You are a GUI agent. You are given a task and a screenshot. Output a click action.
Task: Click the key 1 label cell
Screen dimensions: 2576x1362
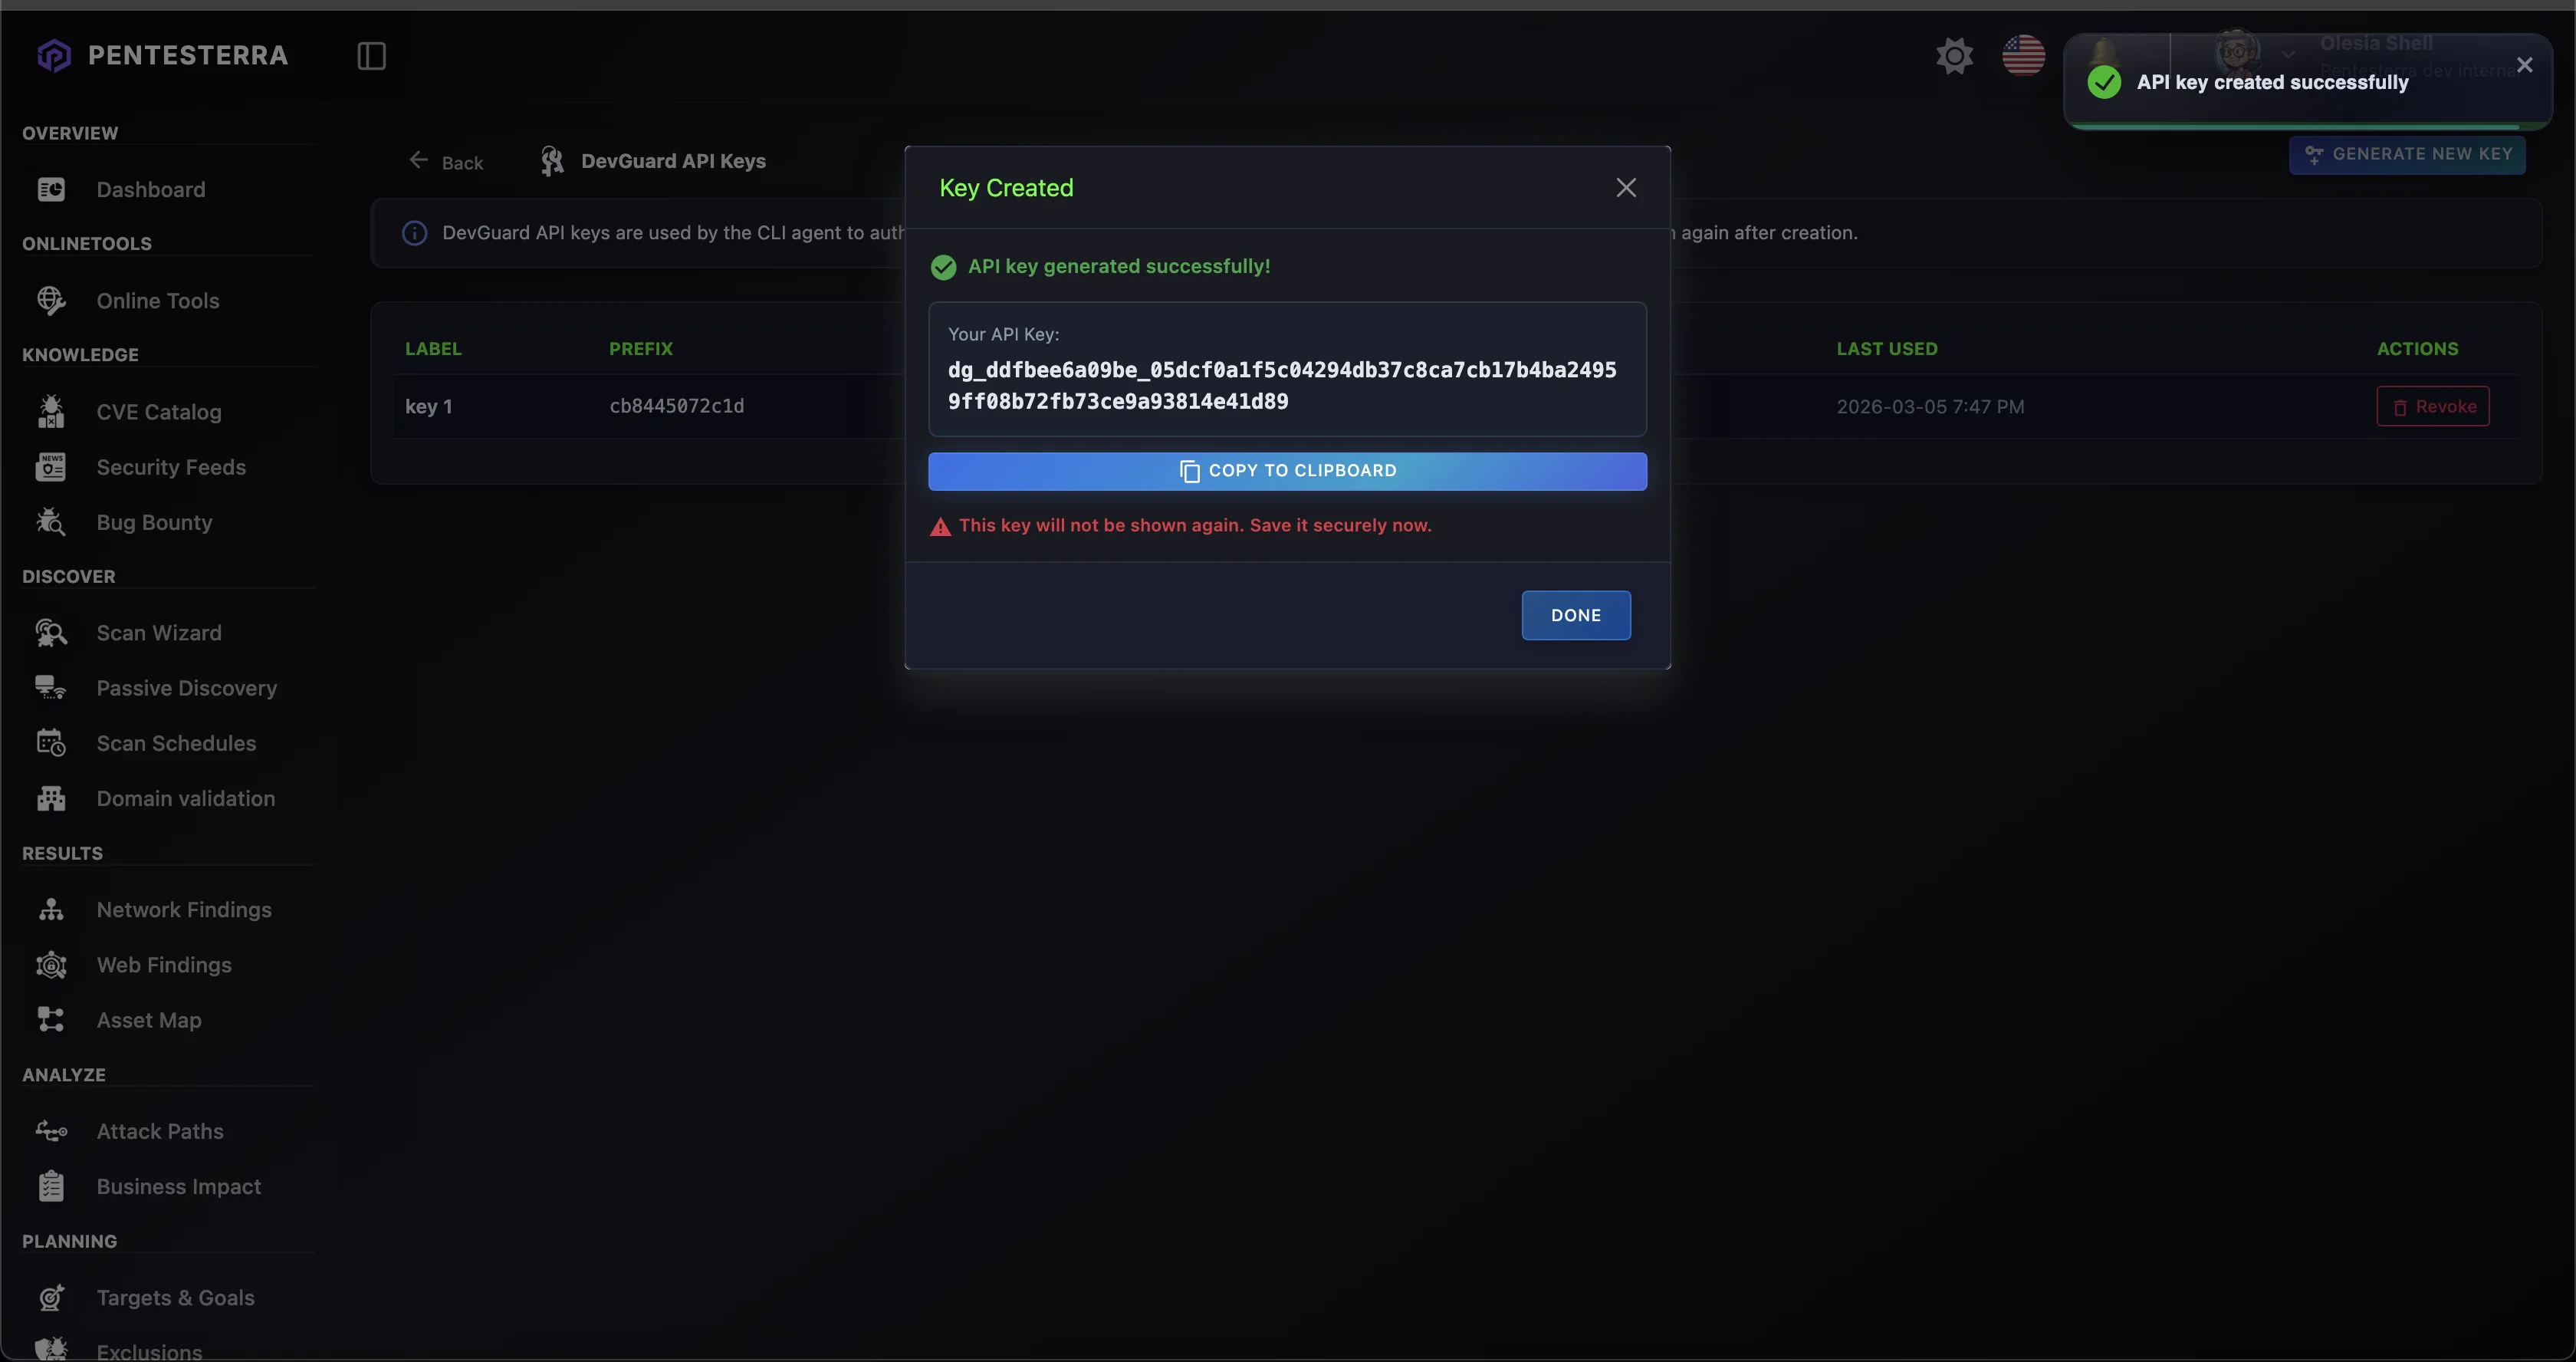click(x=429, y=407)
